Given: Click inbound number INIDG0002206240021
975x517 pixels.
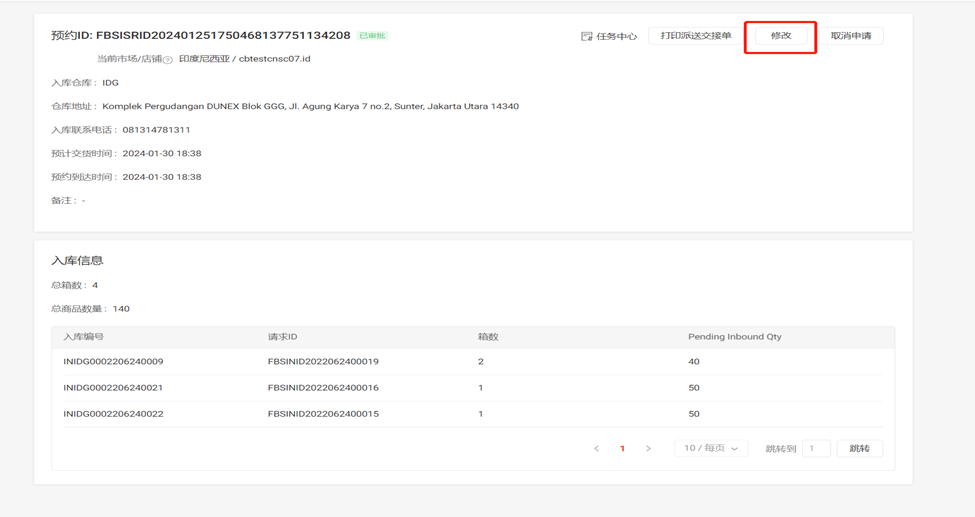Looking at the screenshot, I should pyautogui.click(x=113, y=388).
